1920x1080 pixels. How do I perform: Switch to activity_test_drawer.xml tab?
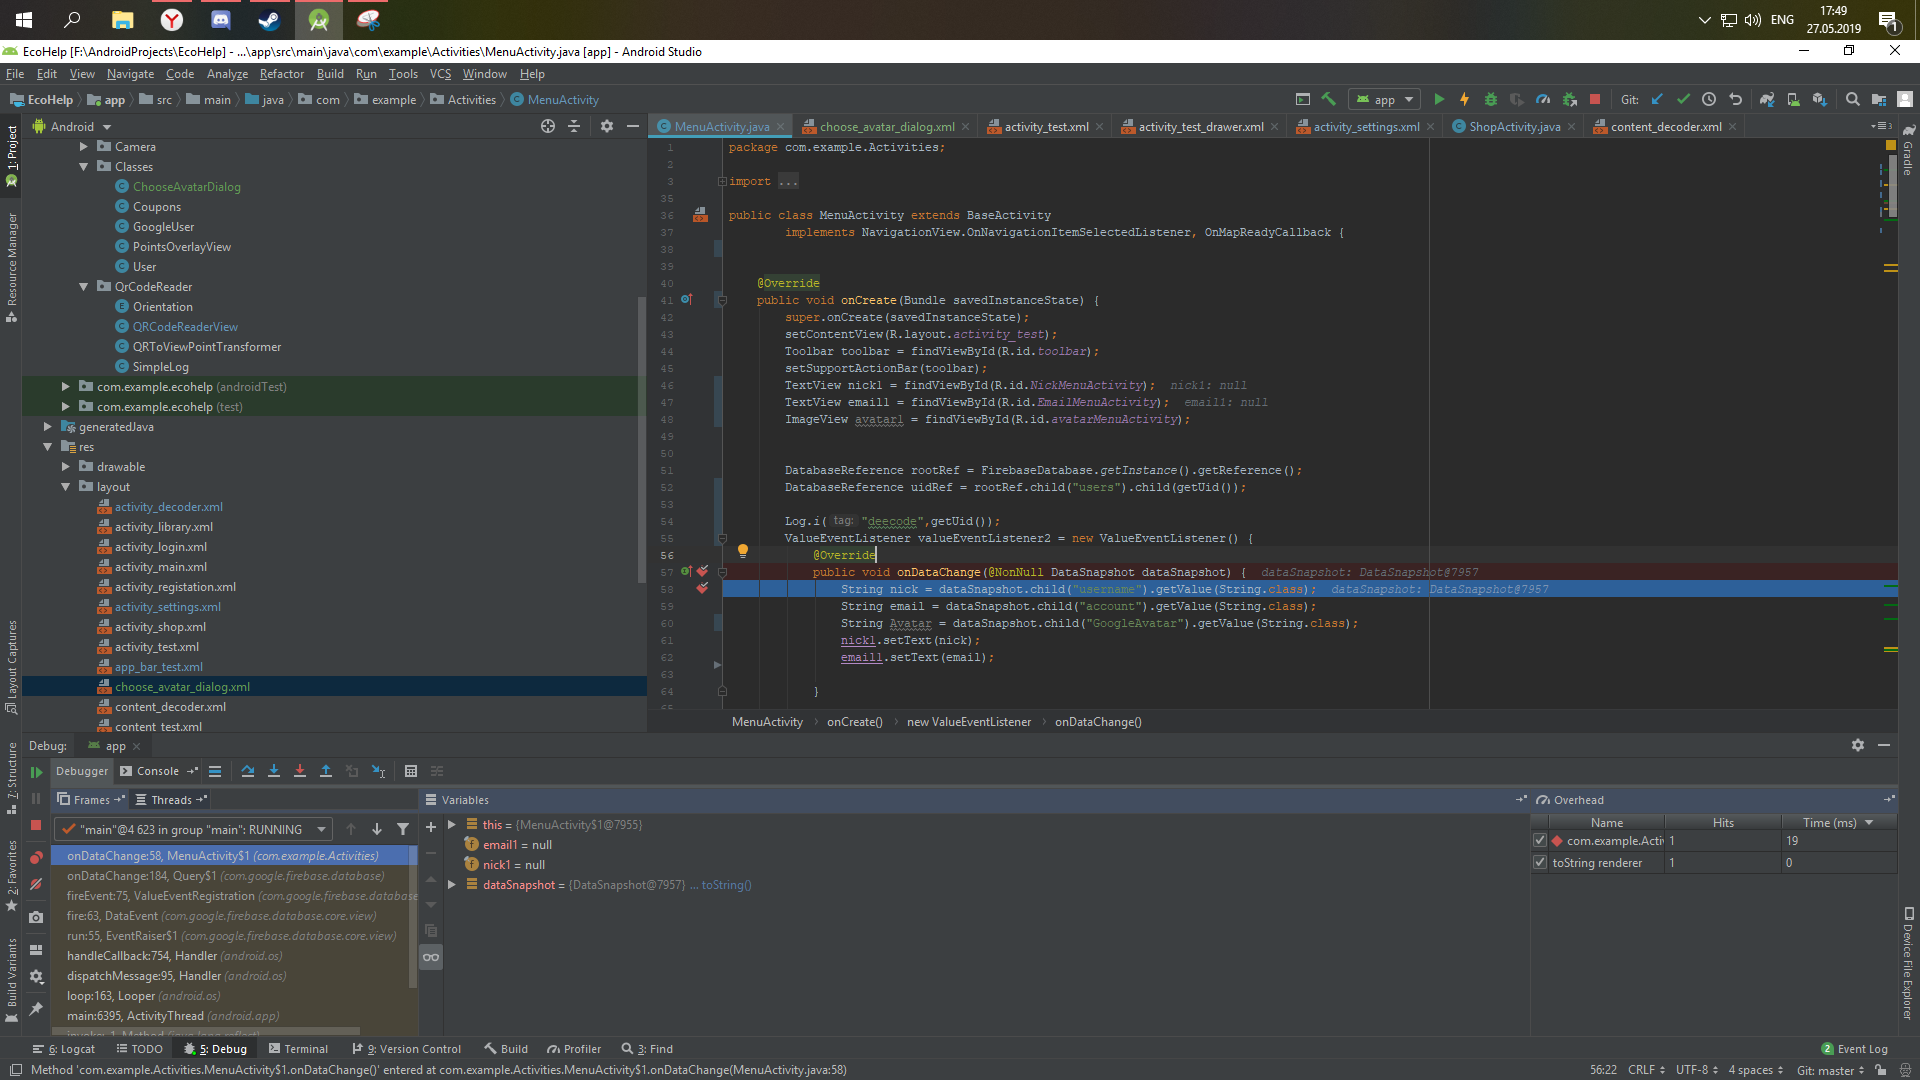coord(1199,126)
